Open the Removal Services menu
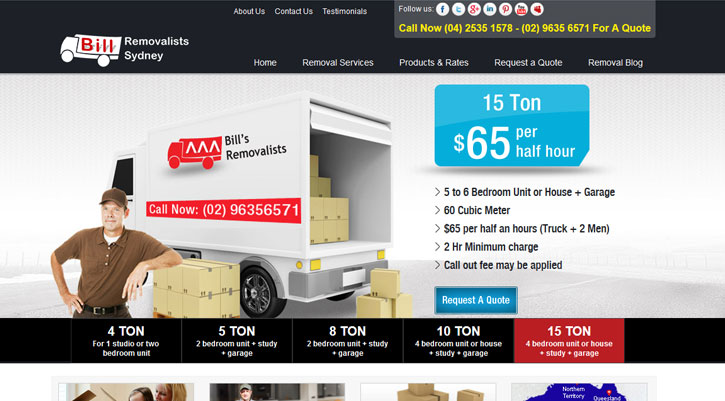The width and height of the screenshot is (725, 401). [x=338, y=62]
